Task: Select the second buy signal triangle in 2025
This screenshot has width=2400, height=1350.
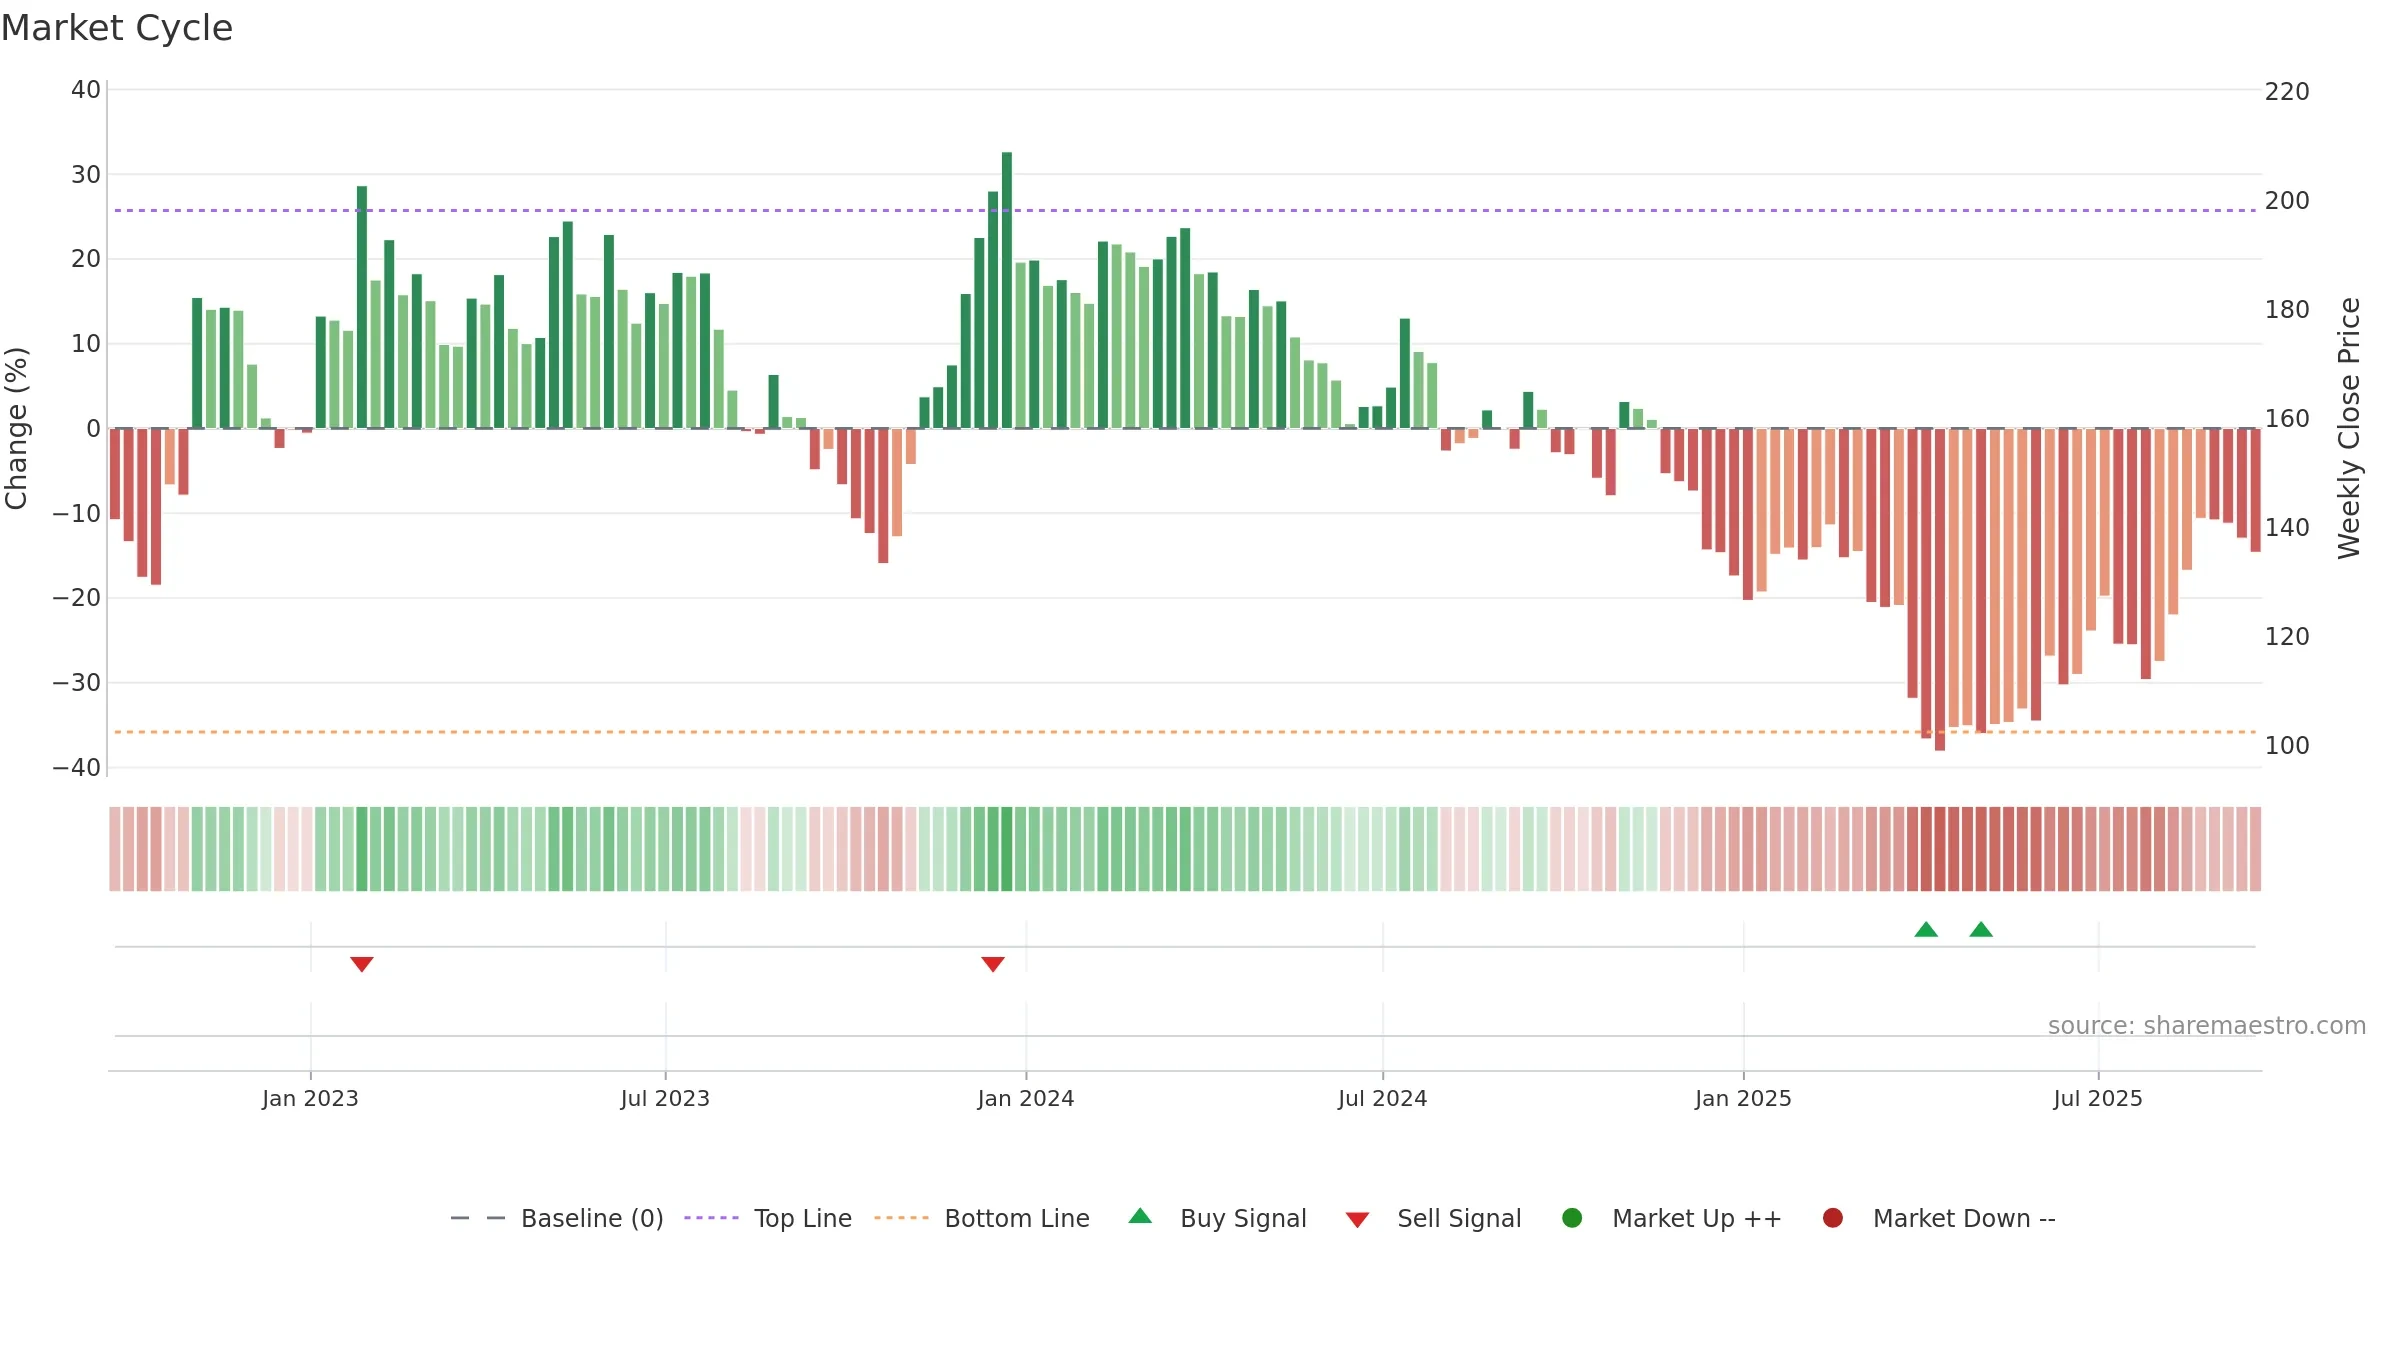Action: [1981, 929]
